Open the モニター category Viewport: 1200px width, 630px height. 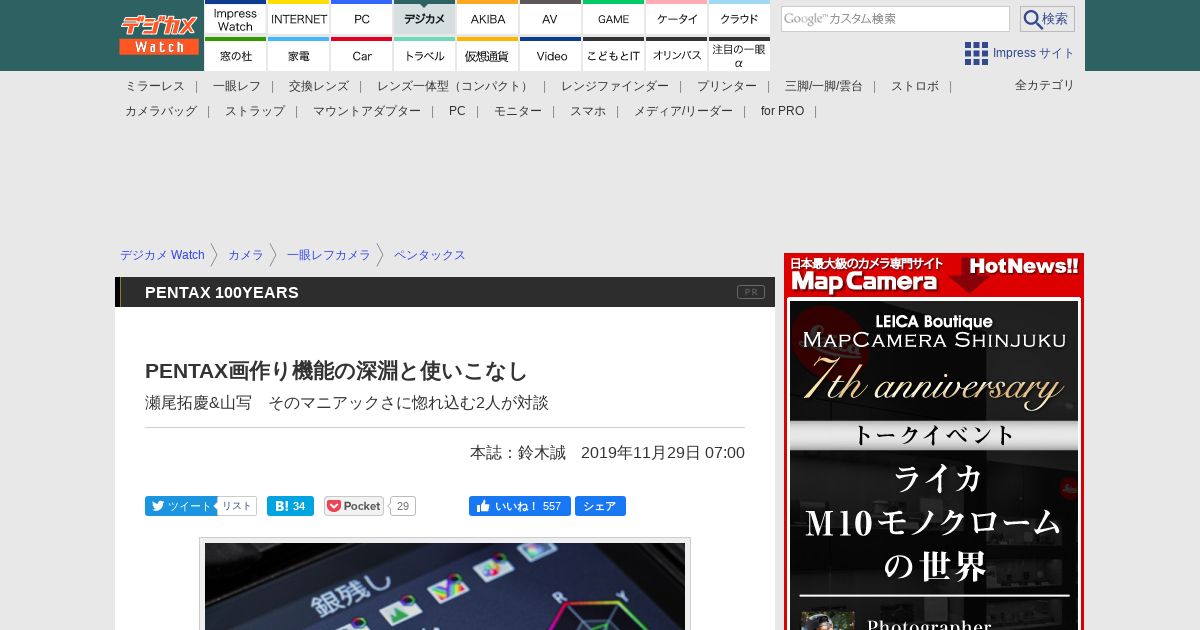518,111
